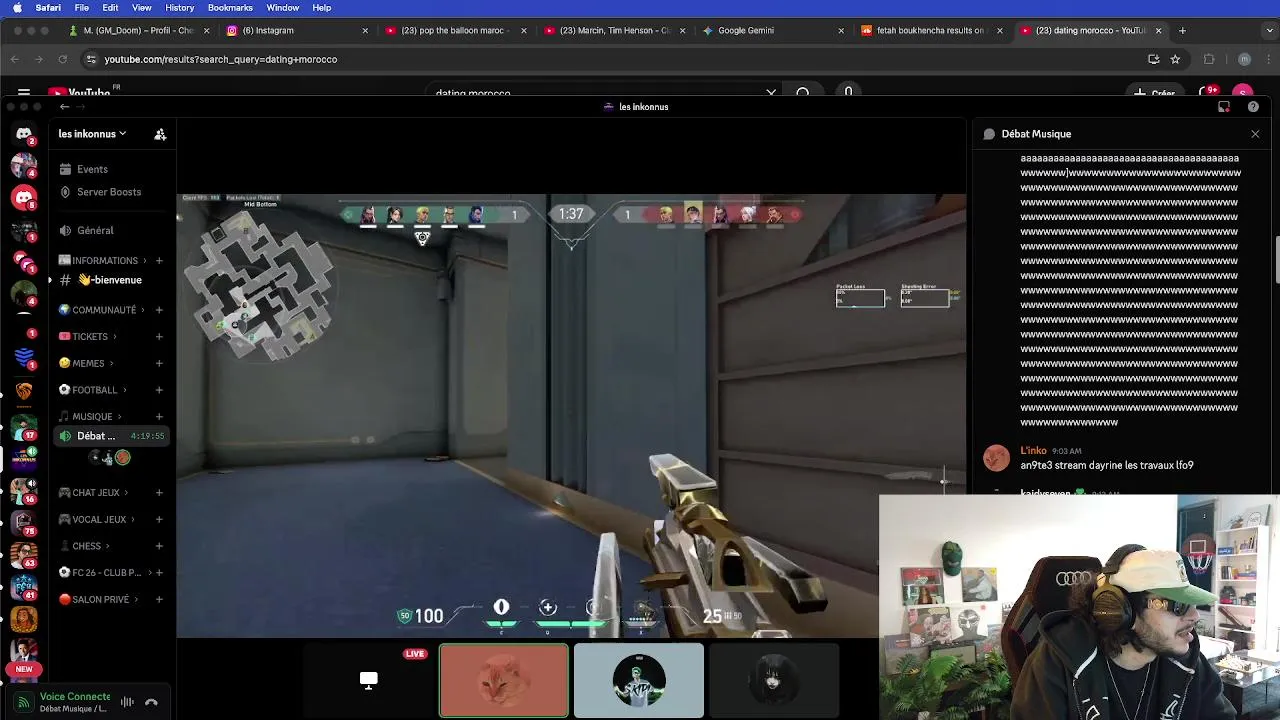This screenshot has width=1280, height=720.
Task: Toggle noise suppression waveform icon
Action: coord(127,702)
